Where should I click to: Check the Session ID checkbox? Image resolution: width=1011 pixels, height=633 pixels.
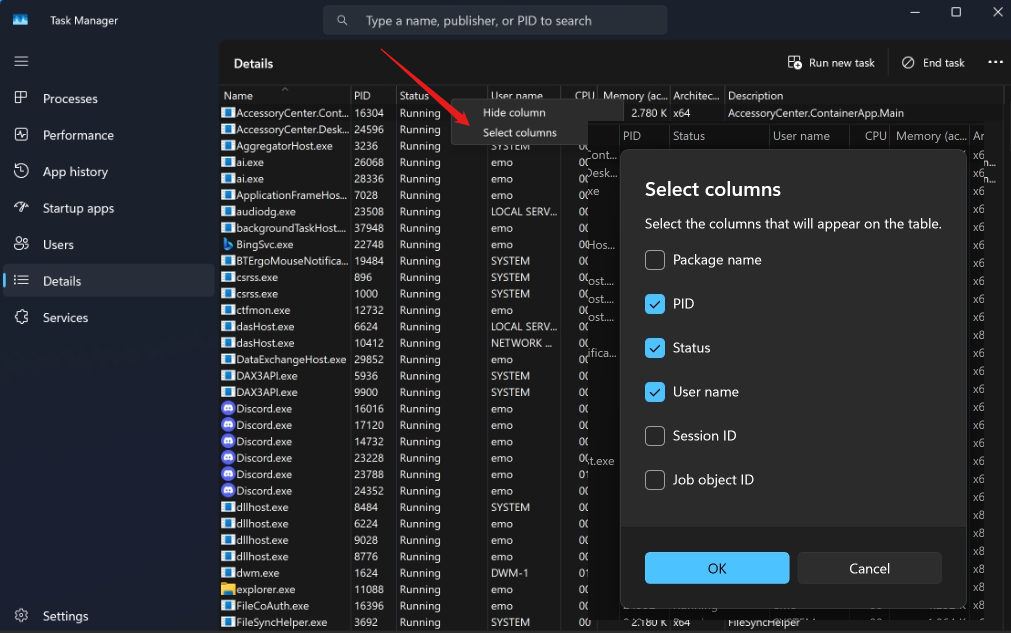point(655,436)
